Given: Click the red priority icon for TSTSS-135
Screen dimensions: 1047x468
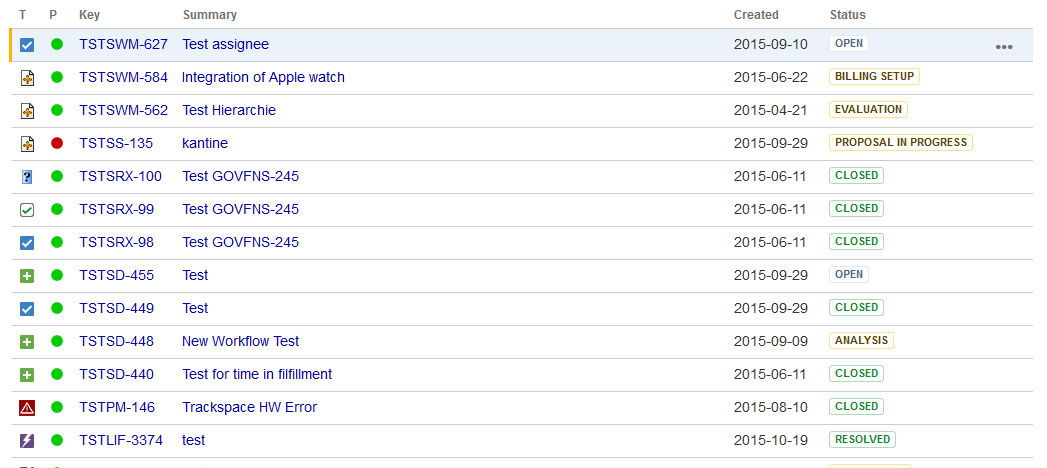Looking at the screenshot, I should (57, 143).
